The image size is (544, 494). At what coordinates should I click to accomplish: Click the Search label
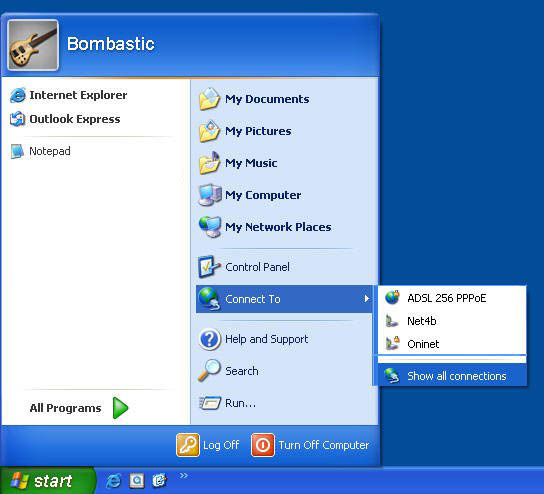[242, 371]
